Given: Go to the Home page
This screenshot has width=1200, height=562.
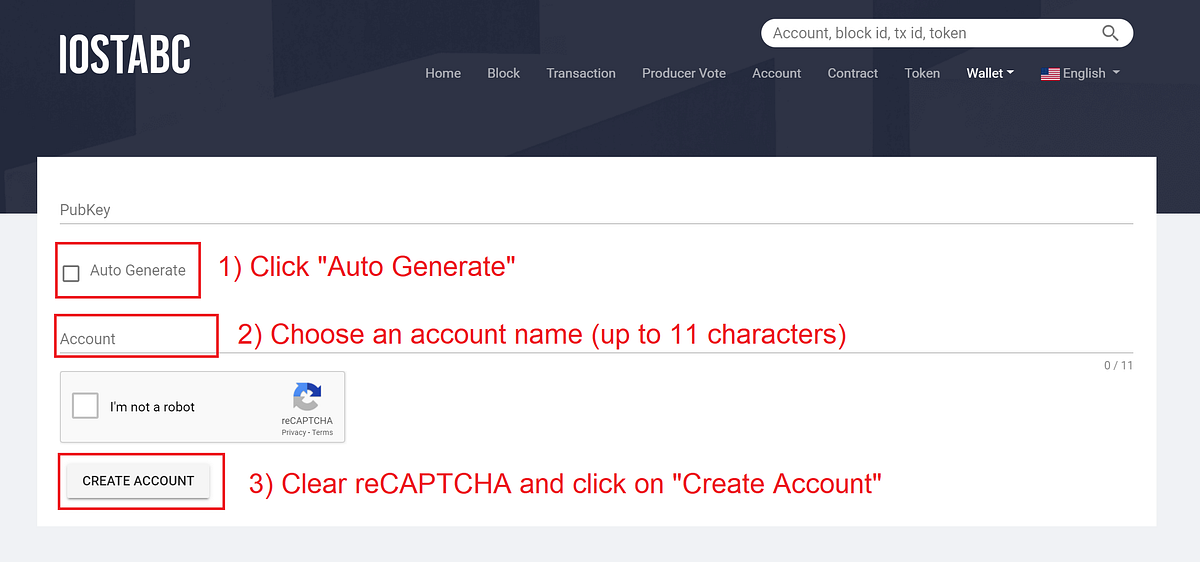Looking at the screenshot, I should pyautogui.click(x=443, y=73).
